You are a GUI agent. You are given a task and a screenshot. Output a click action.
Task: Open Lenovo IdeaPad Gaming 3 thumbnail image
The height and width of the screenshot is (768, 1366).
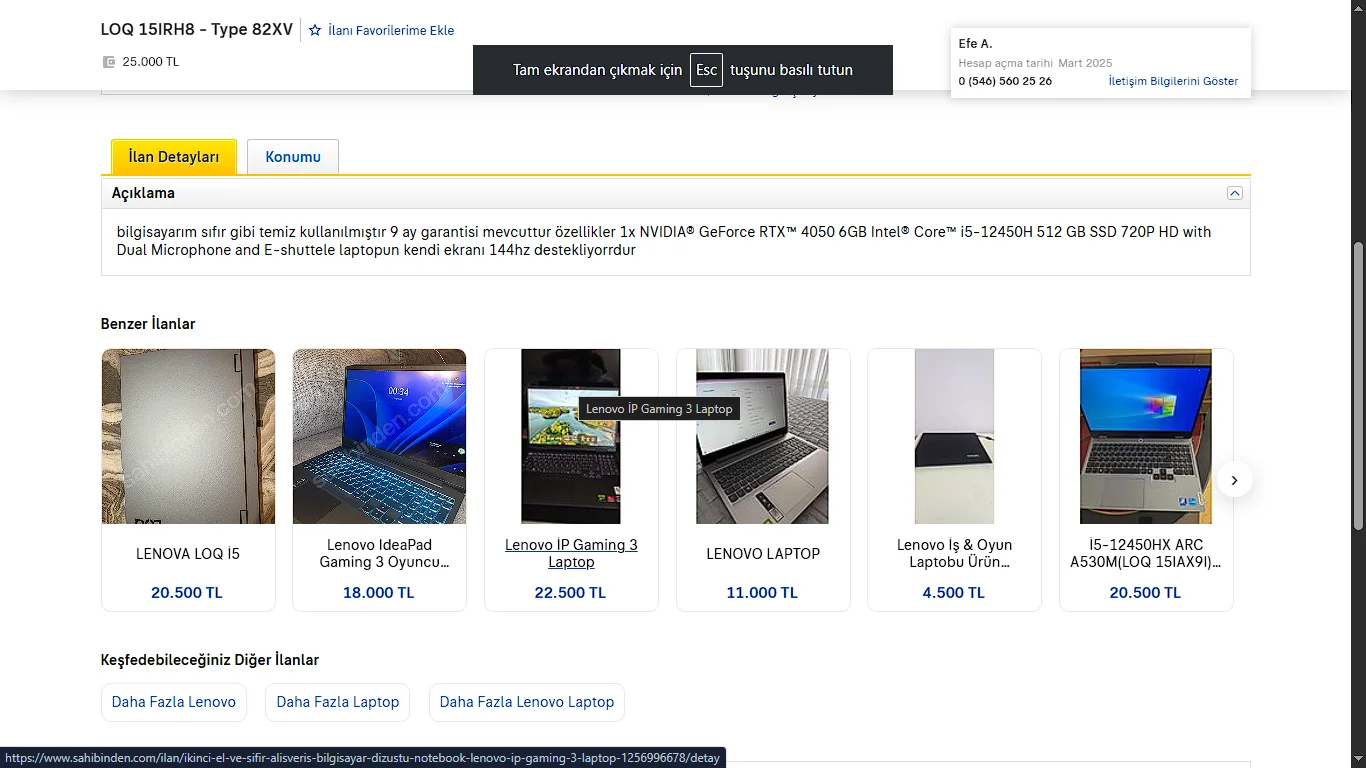tap(379, 436)
